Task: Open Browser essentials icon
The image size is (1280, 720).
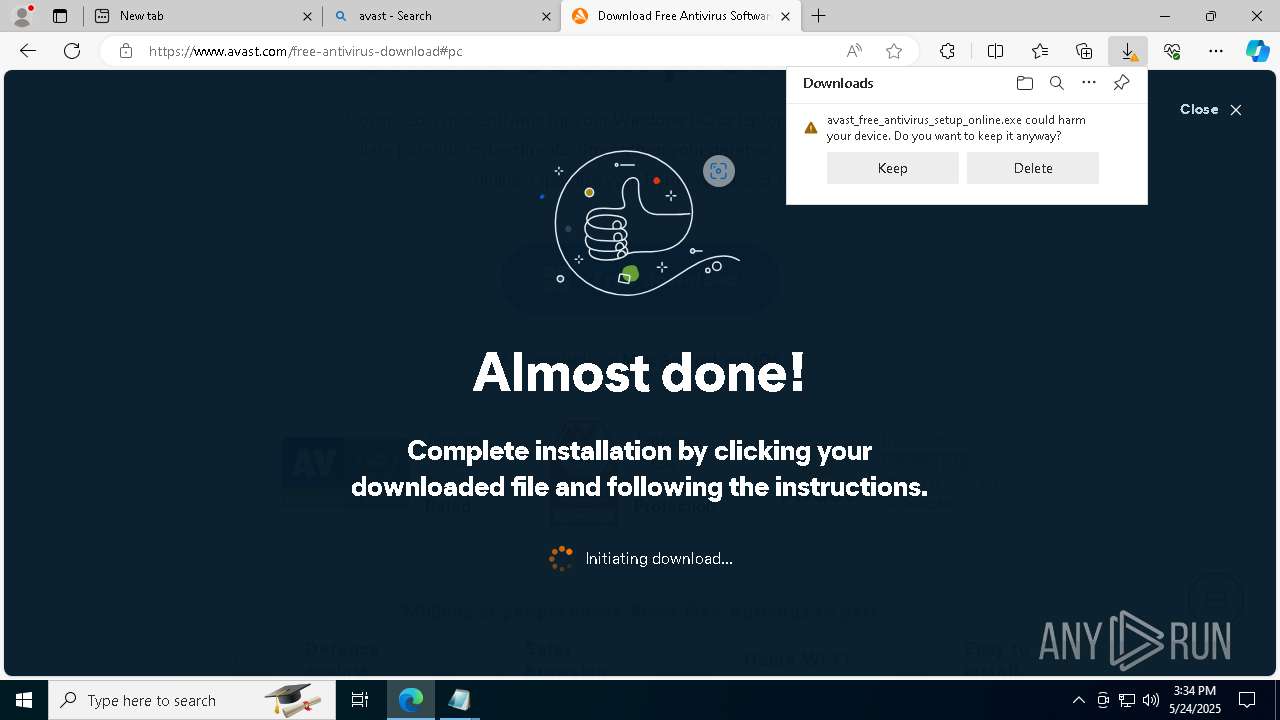Action: [x=1172, y=51]
